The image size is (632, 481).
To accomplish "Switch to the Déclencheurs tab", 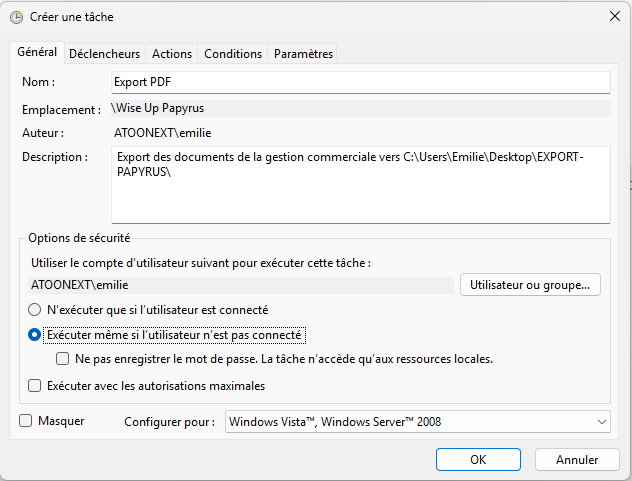I will (106, 54).
